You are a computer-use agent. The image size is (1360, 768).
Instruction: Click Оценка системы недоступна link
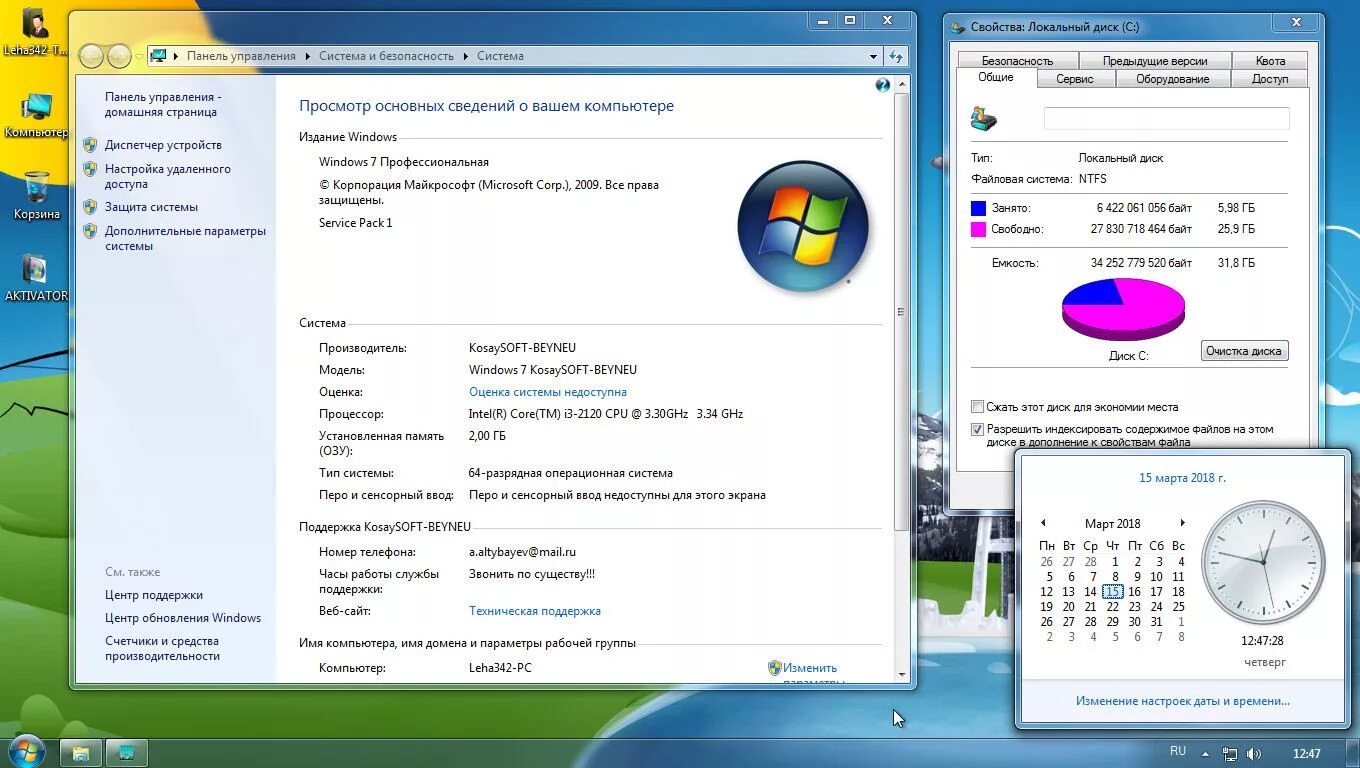coord(548,392)
